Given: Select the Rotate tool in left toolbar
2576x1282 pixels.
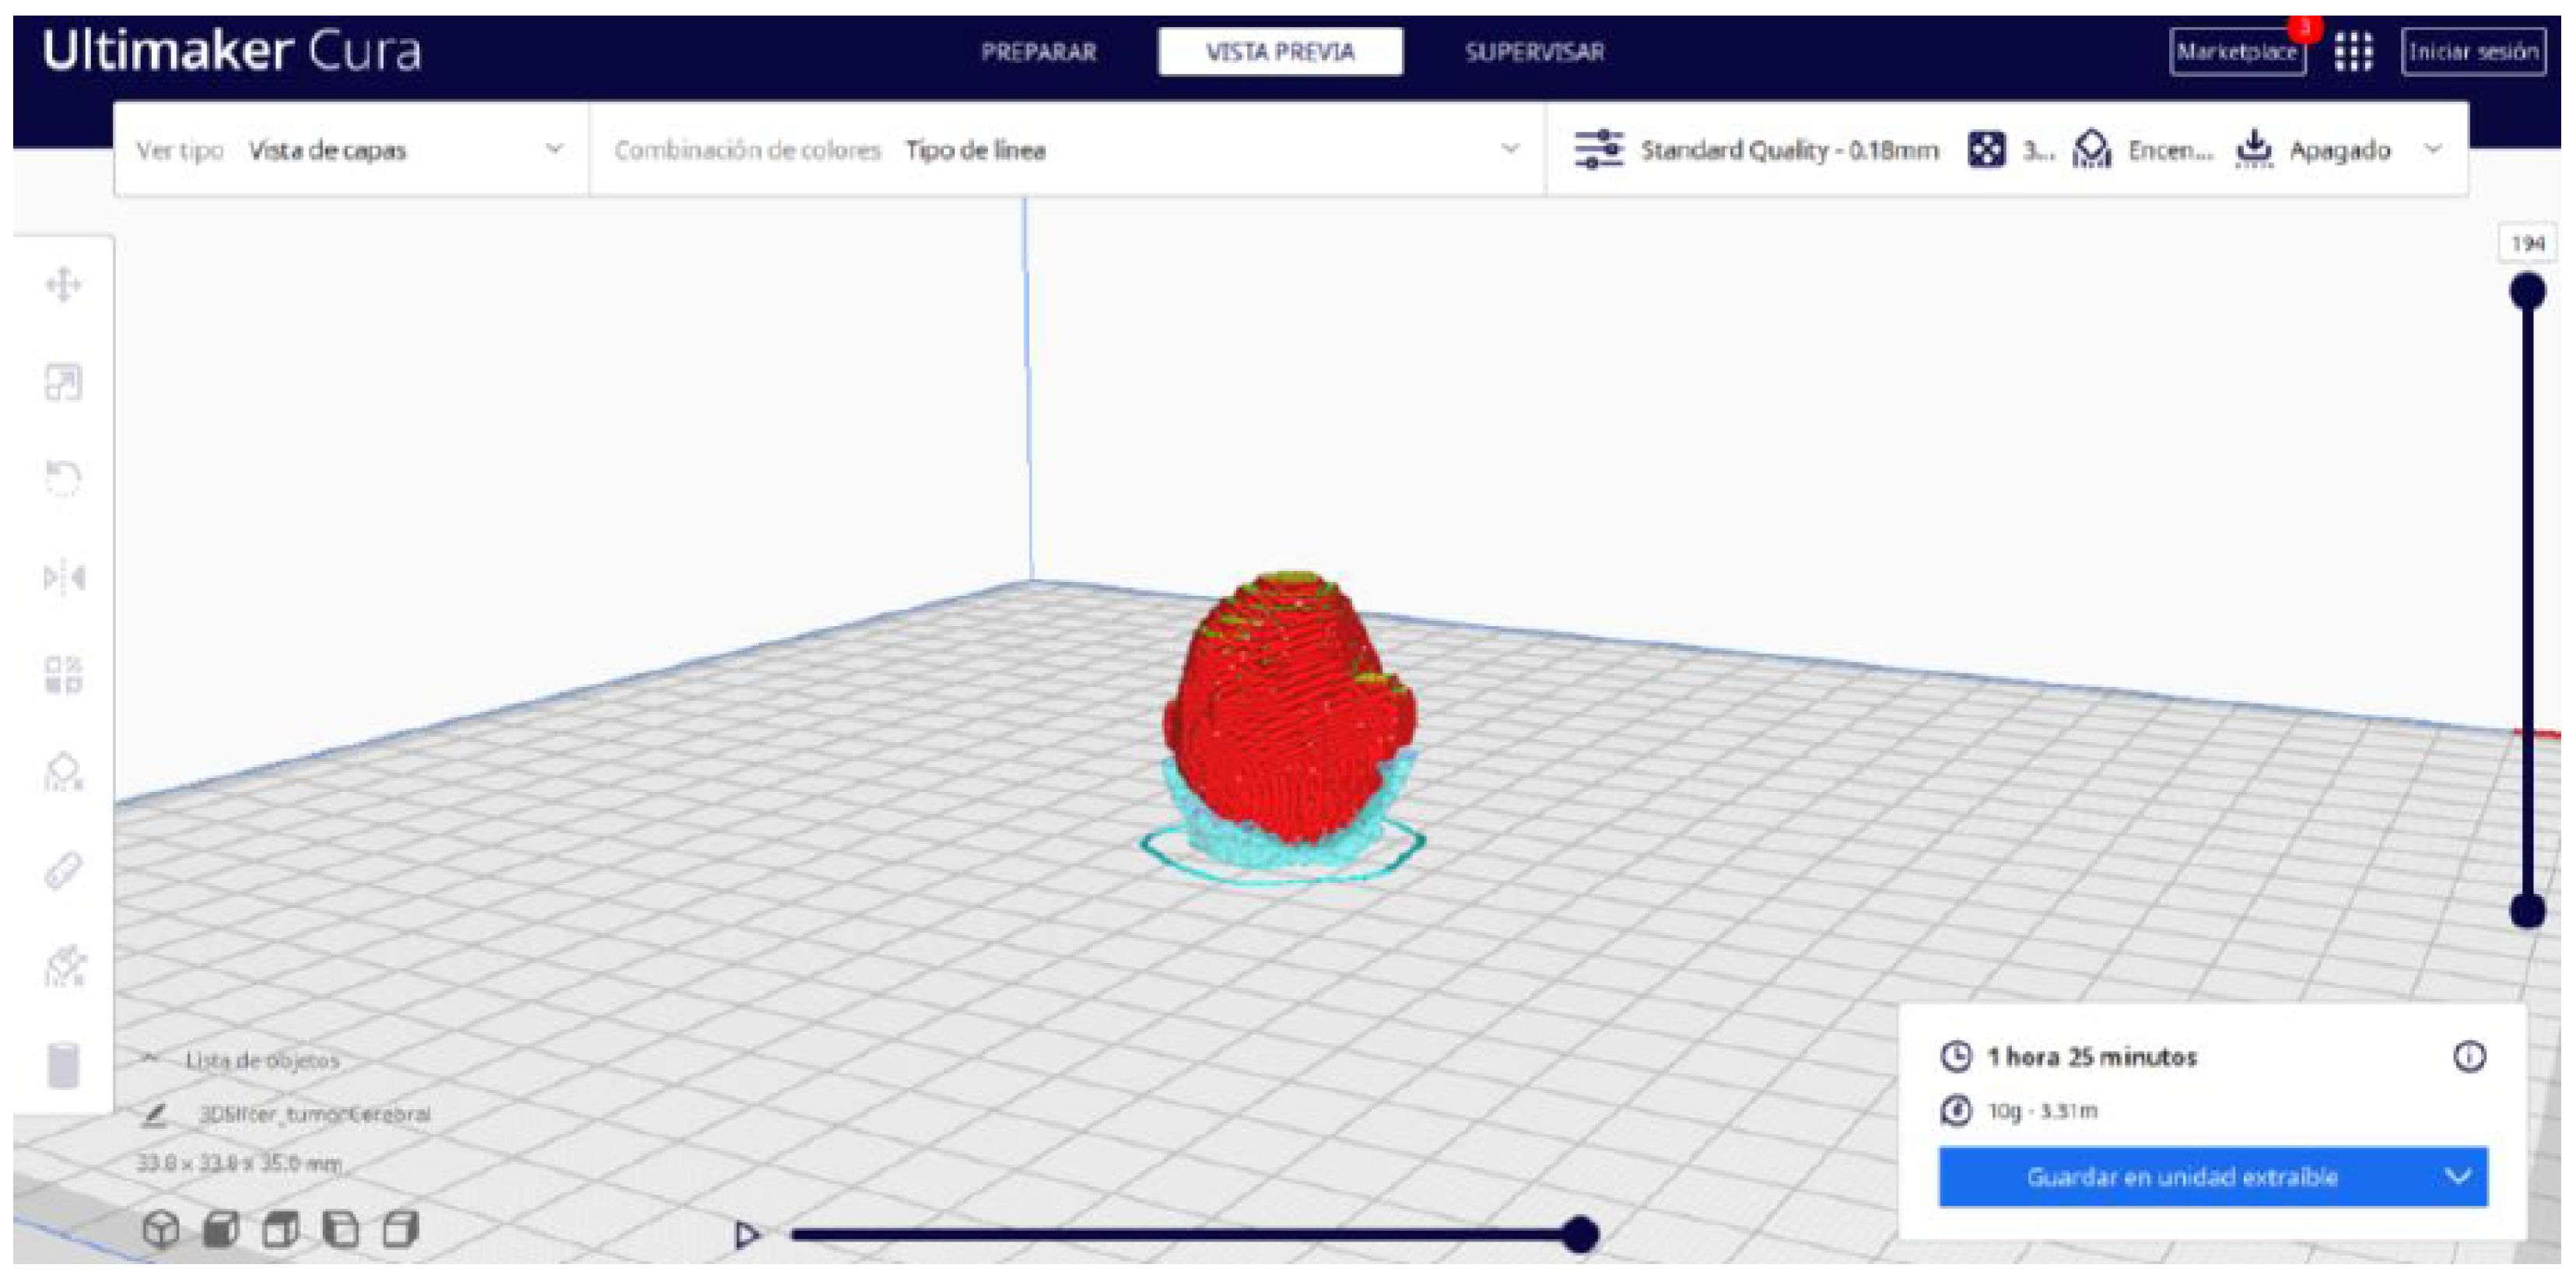Looking at the screenshot, I should [63, 478].
